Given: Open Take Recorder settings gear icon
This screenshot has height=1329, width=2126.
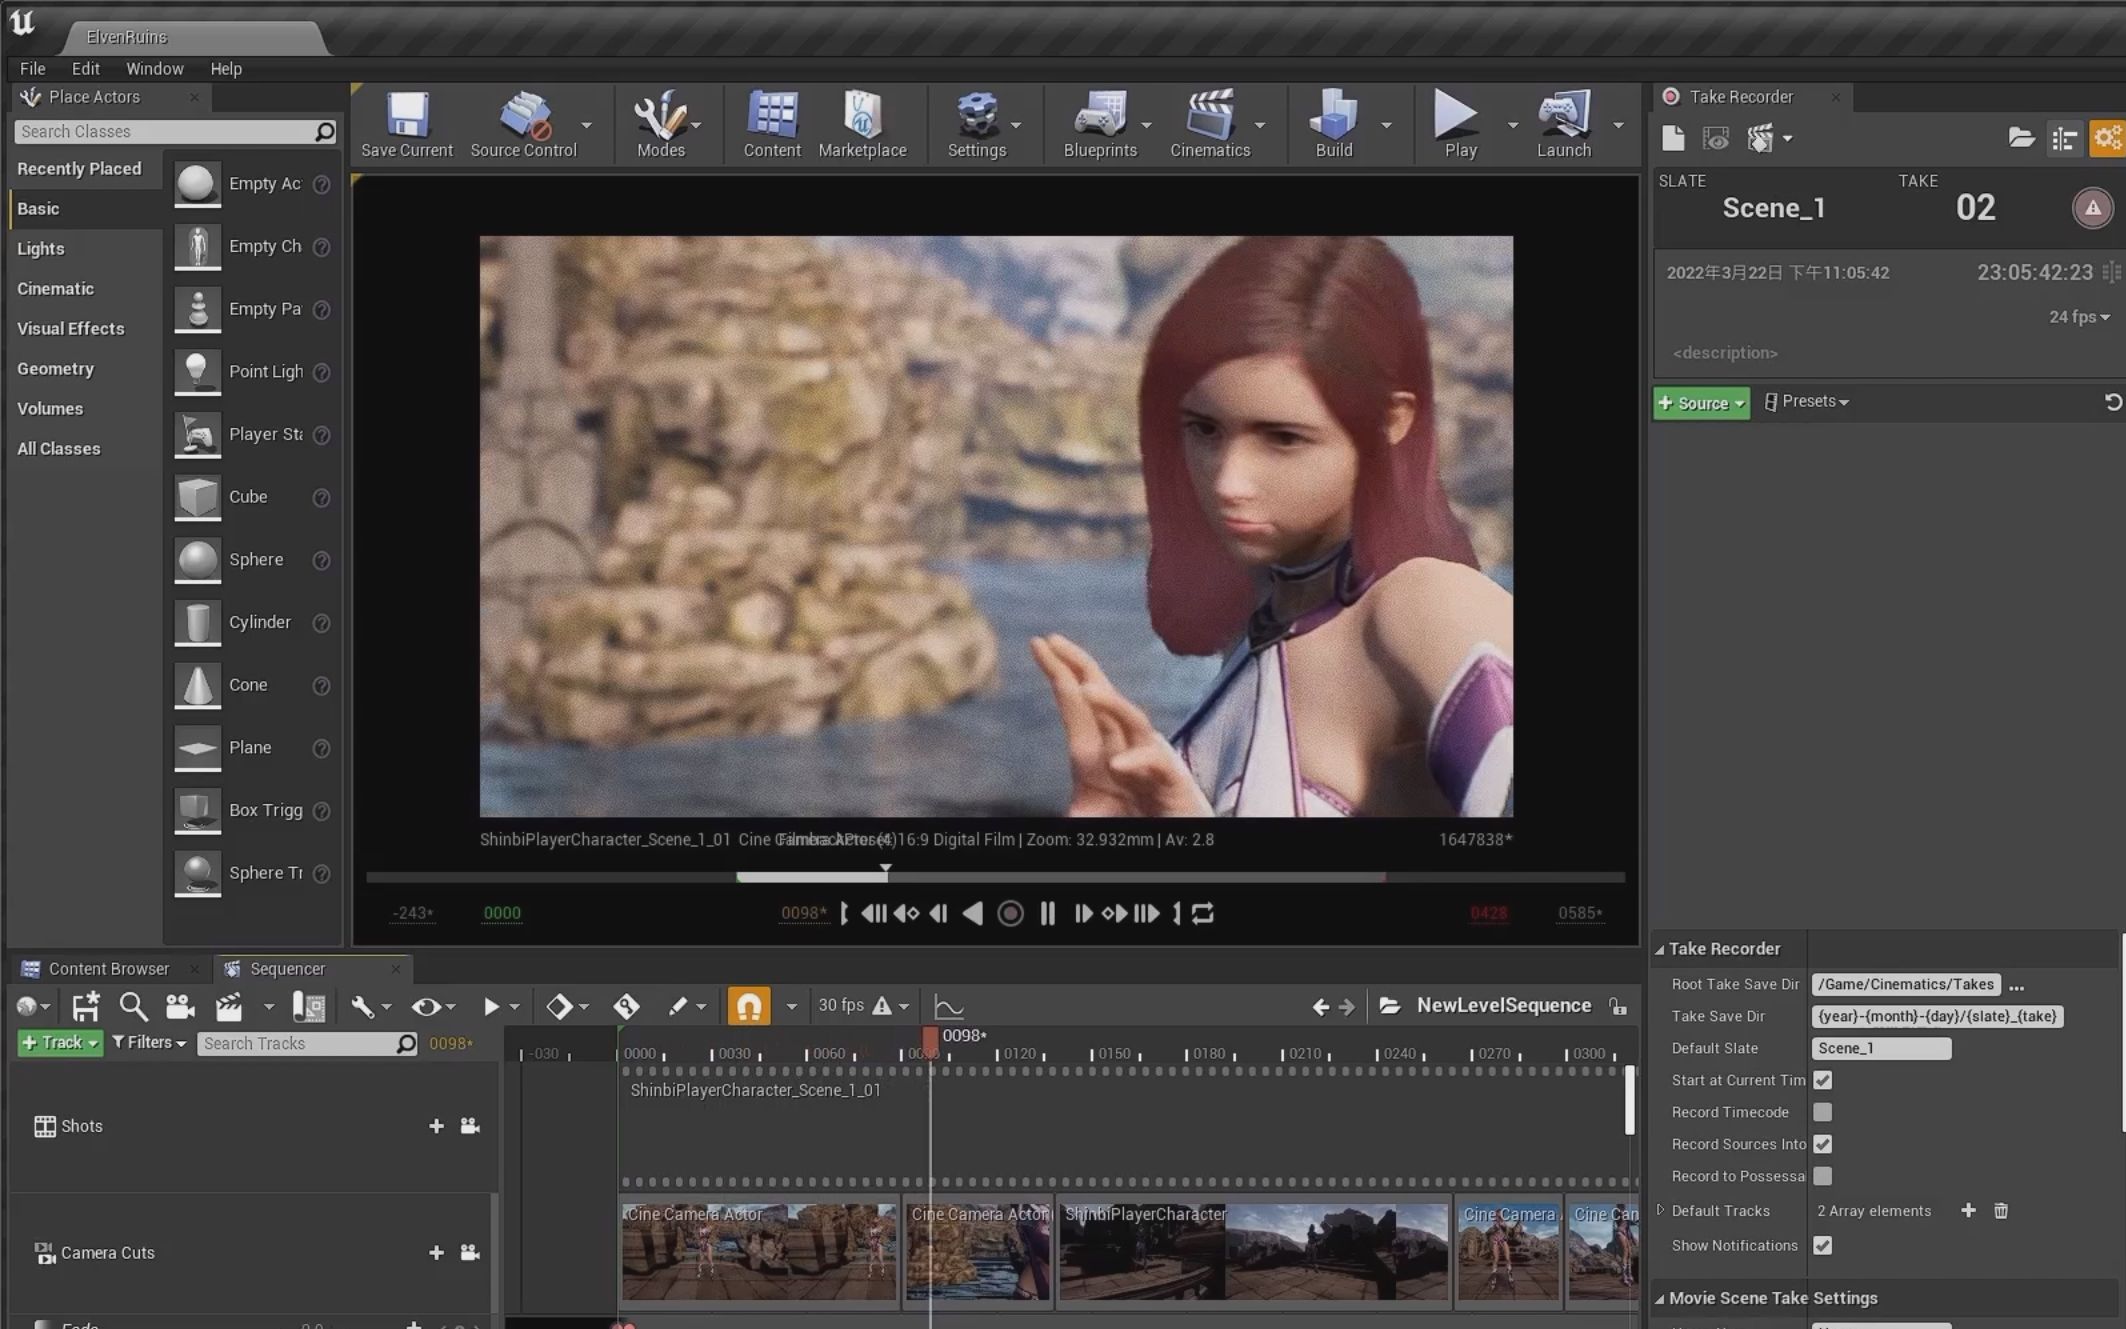Looking at the screenshot, I should pyautogui.click(x=2108, y=138).
